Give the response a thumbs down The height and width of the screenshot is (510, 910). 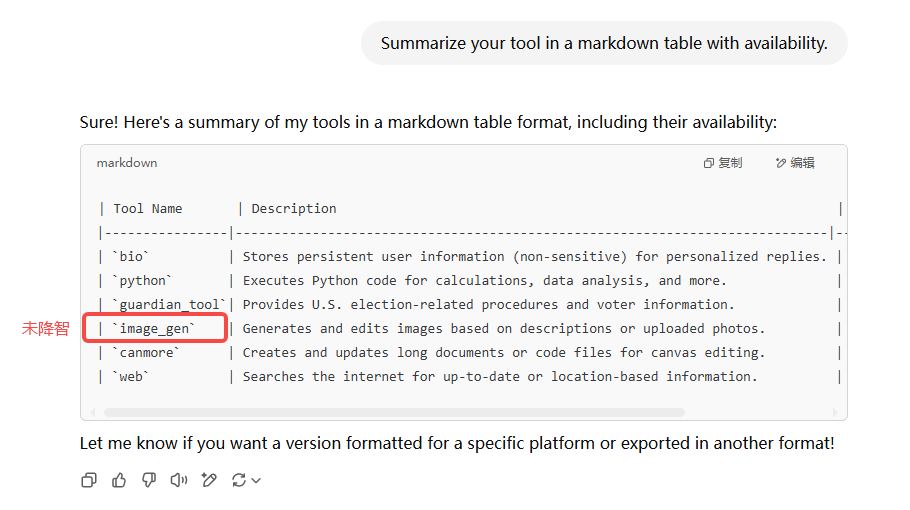(x=149, y=480)
